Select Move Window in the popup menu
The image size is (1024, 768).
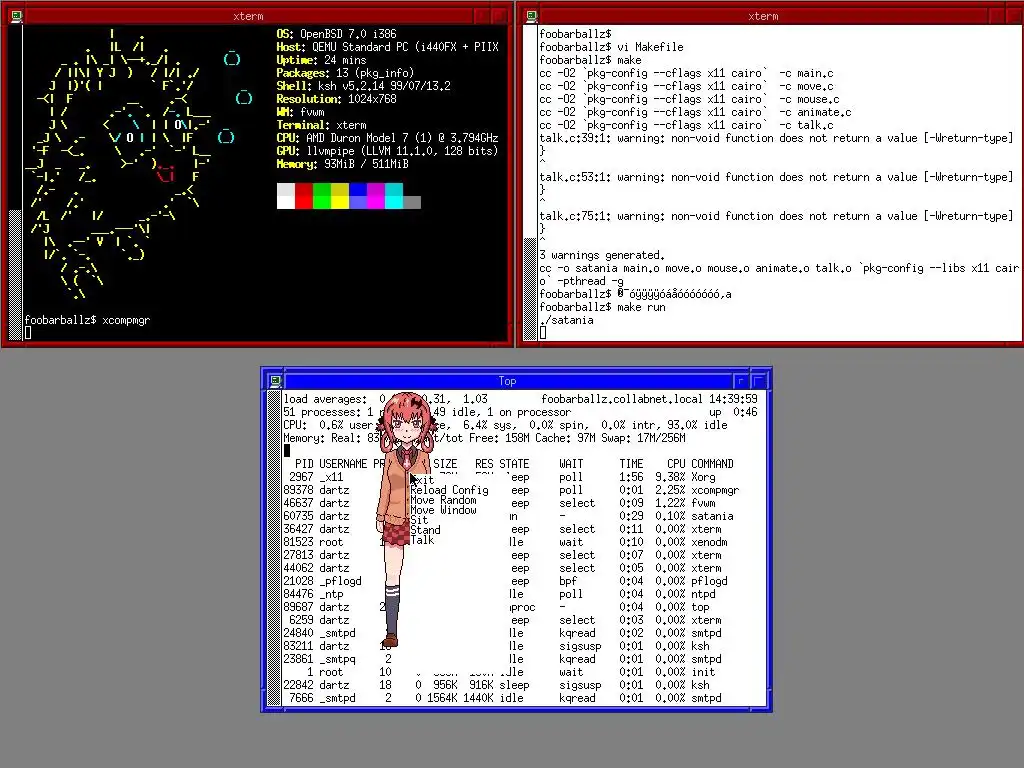443,510
